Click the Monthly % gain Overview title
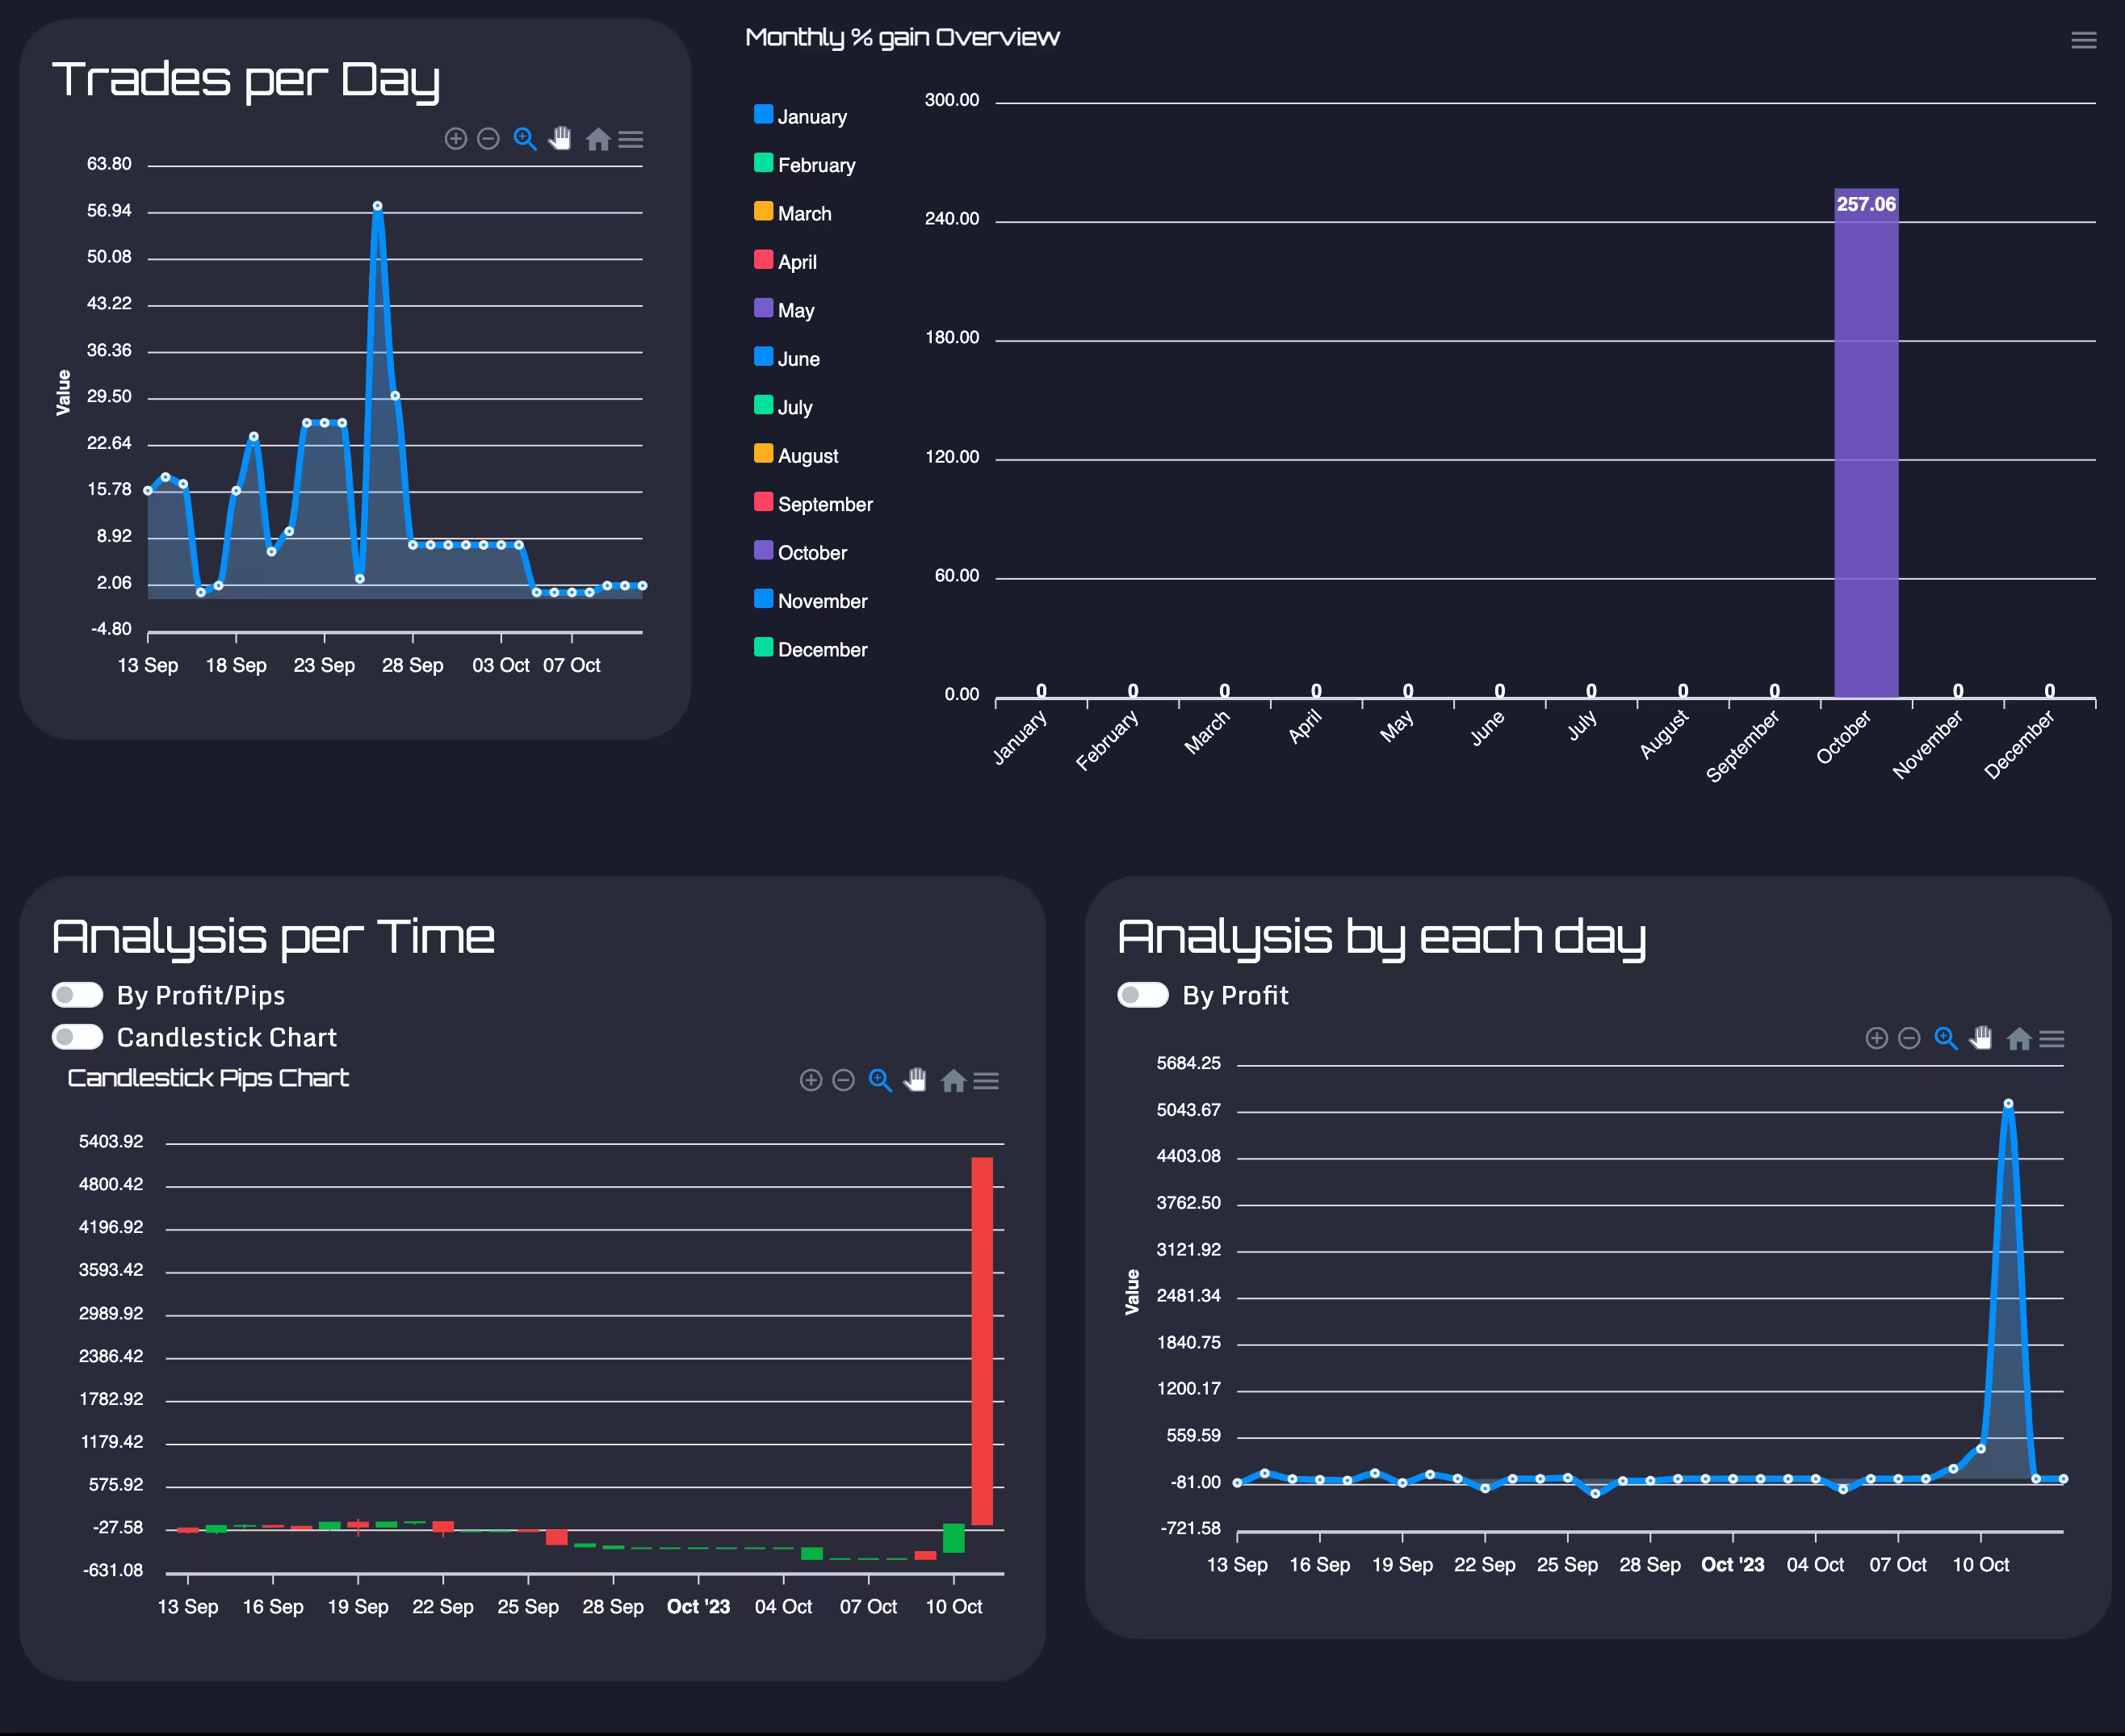The image size is (2125, 1736). click(x=902, y=38)
